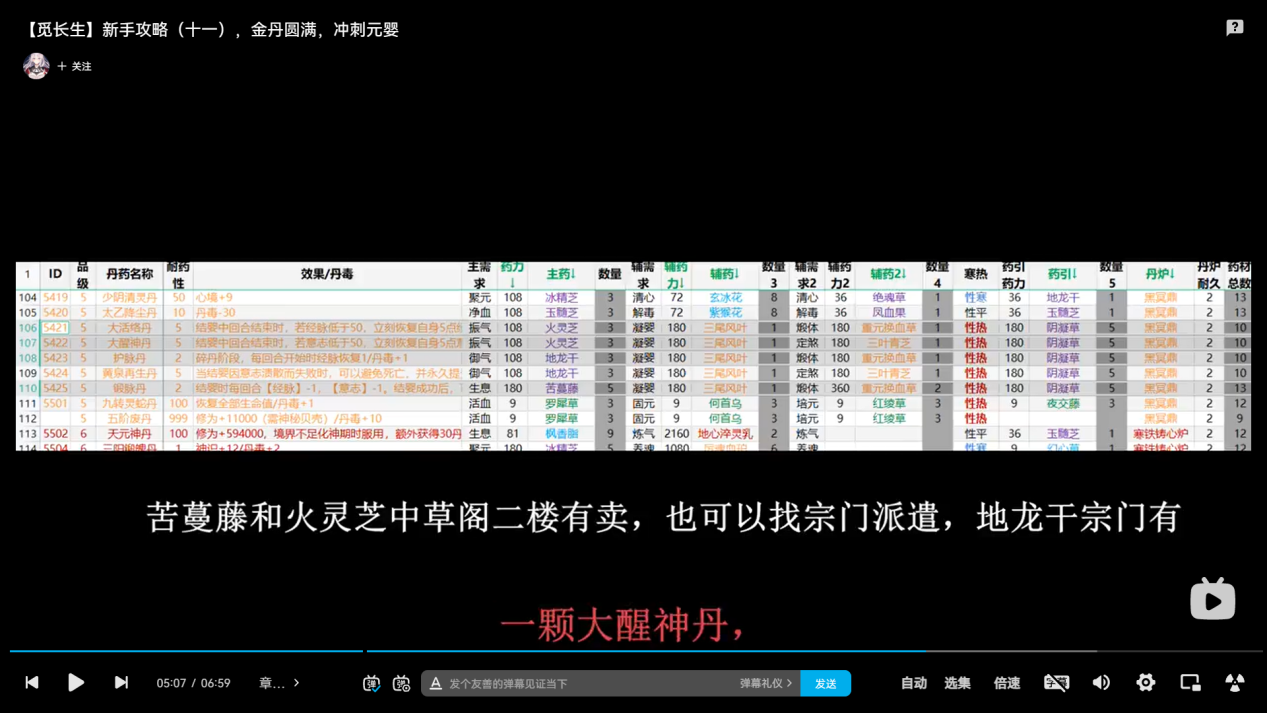Click the 天元神丹 table cell
The width and height of the screenshot is (1267, 713).
point(129,434)
